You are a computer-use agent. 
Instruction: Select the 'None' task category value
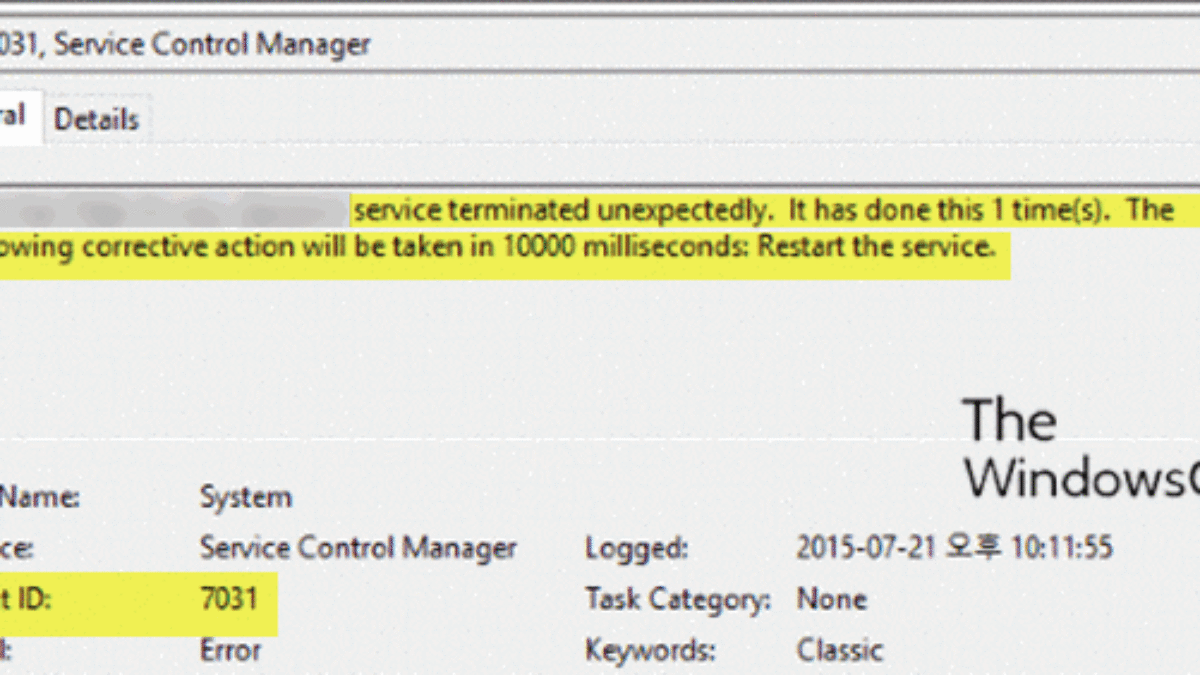click(831, 599)
